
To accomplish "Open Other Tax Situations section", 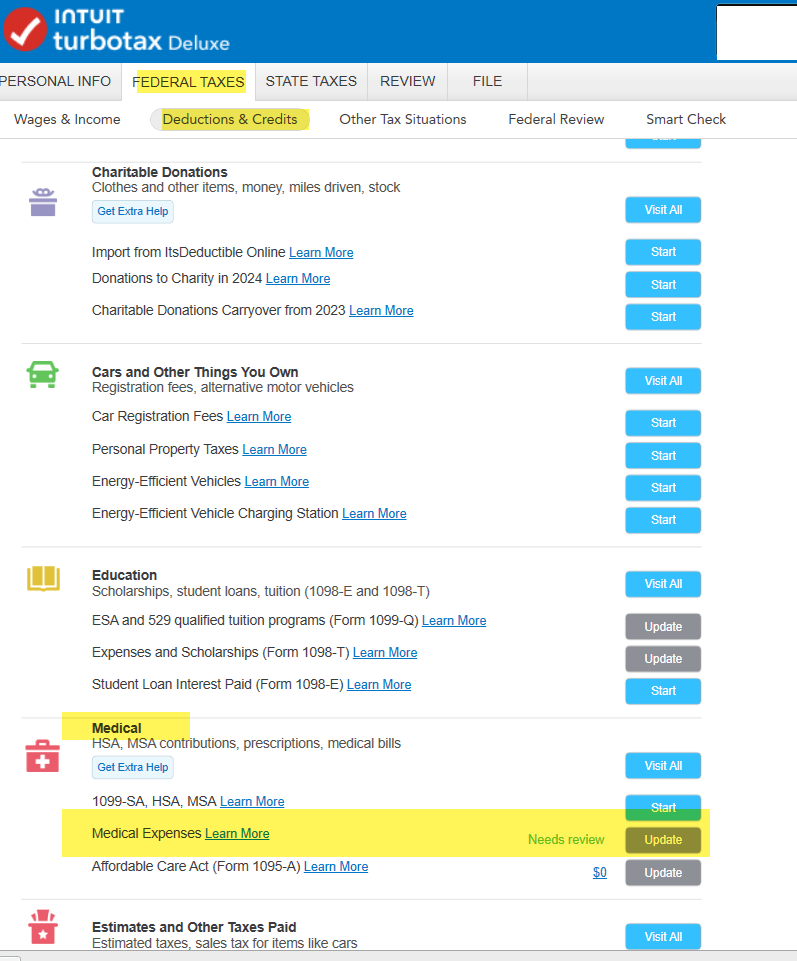I will coord(402,119).
